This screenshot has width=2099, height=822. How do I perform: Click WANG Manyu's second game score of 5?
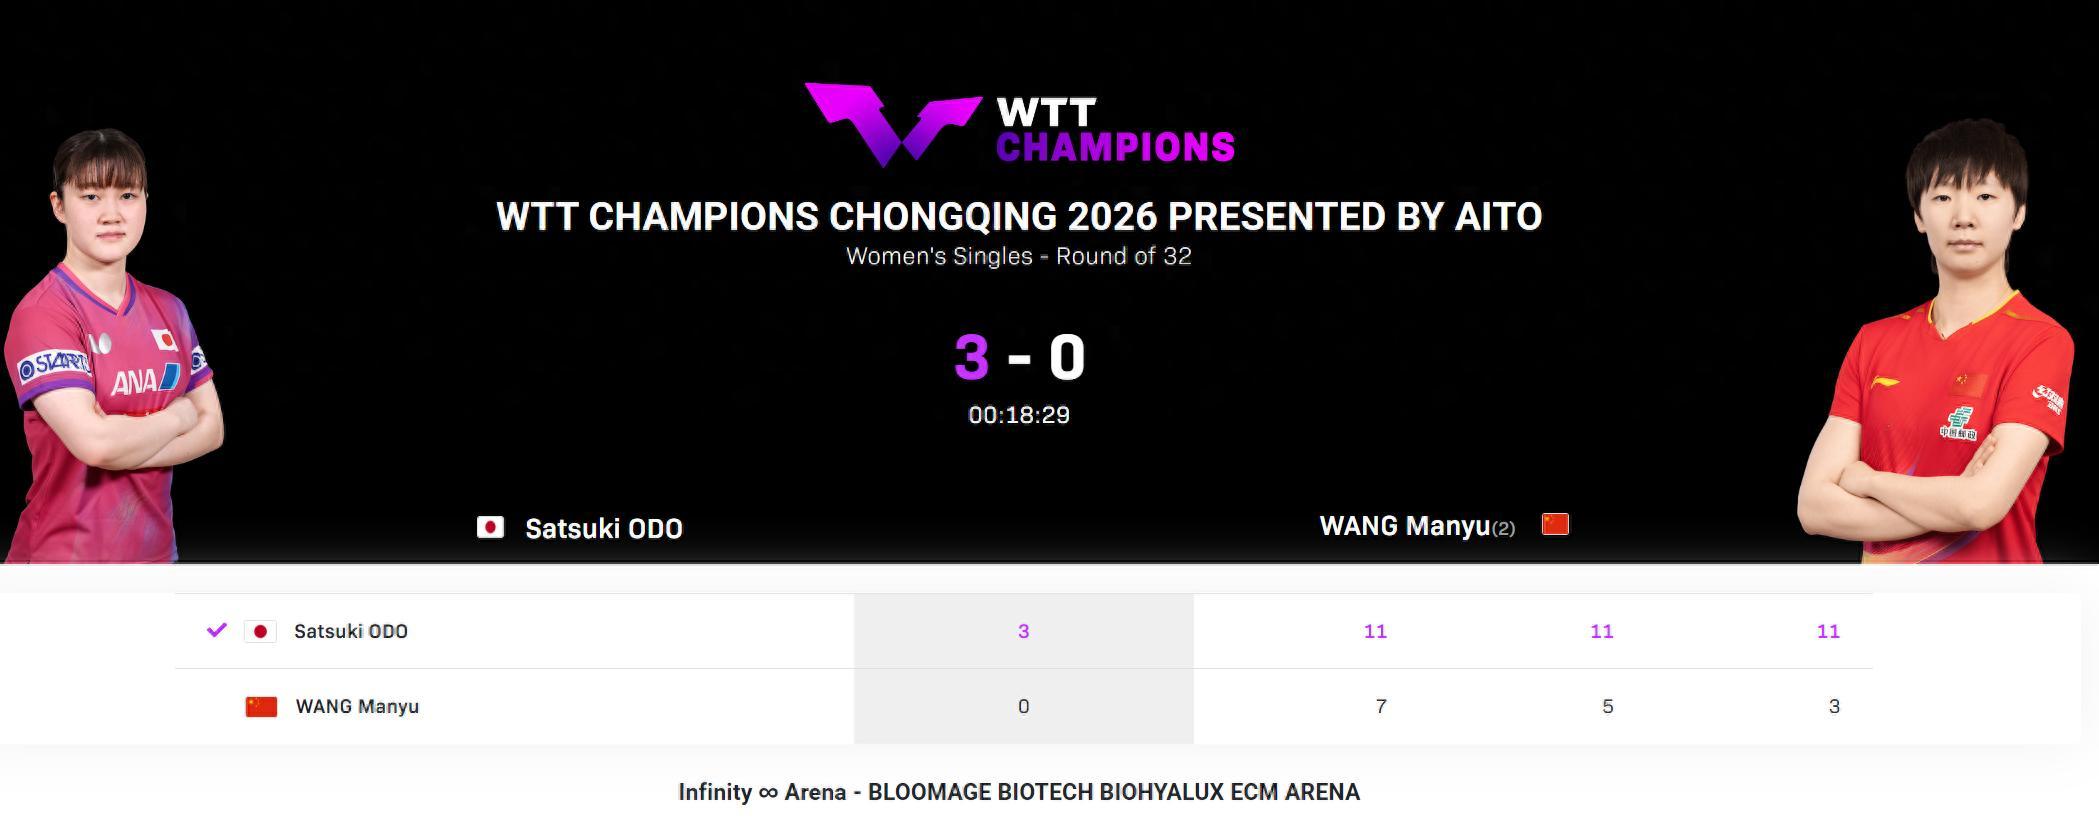coord(1607,706)
